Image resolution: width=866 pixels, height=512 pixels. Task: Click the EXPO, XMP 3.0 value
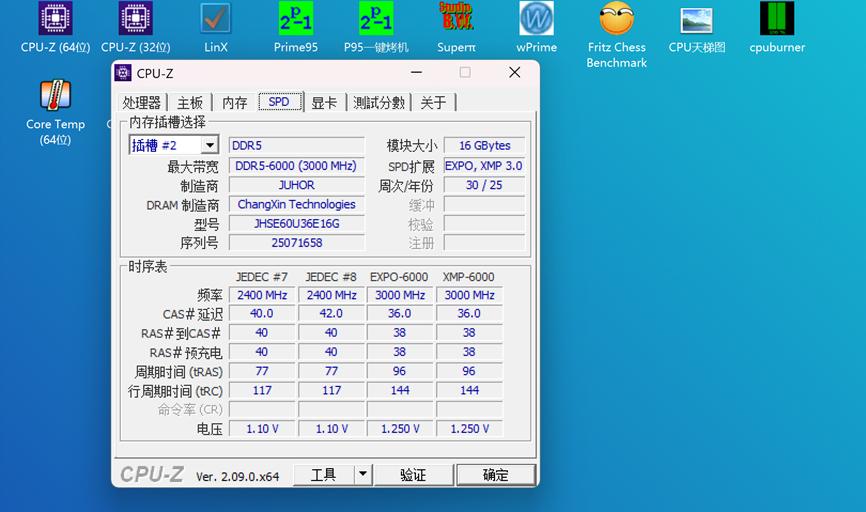(484, 166)
